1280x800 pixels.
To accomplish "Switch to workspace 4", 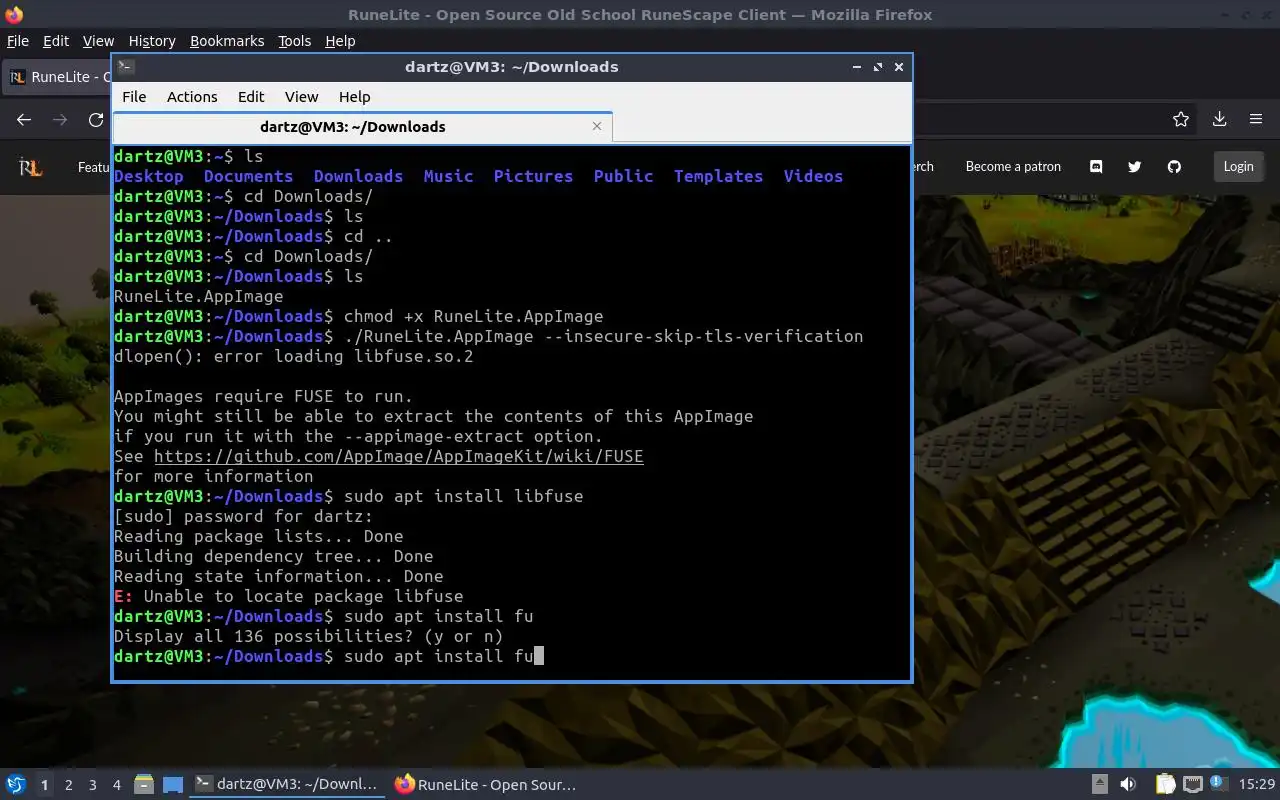I will [x=116, y=785].
